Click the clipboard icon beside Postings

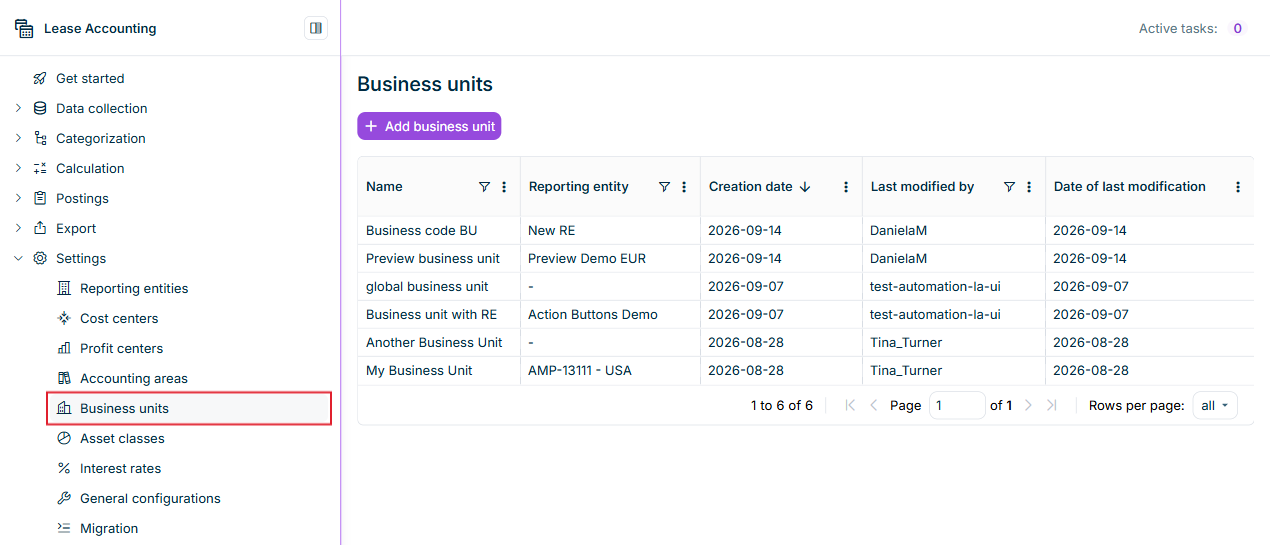click(x=40, y=198)
